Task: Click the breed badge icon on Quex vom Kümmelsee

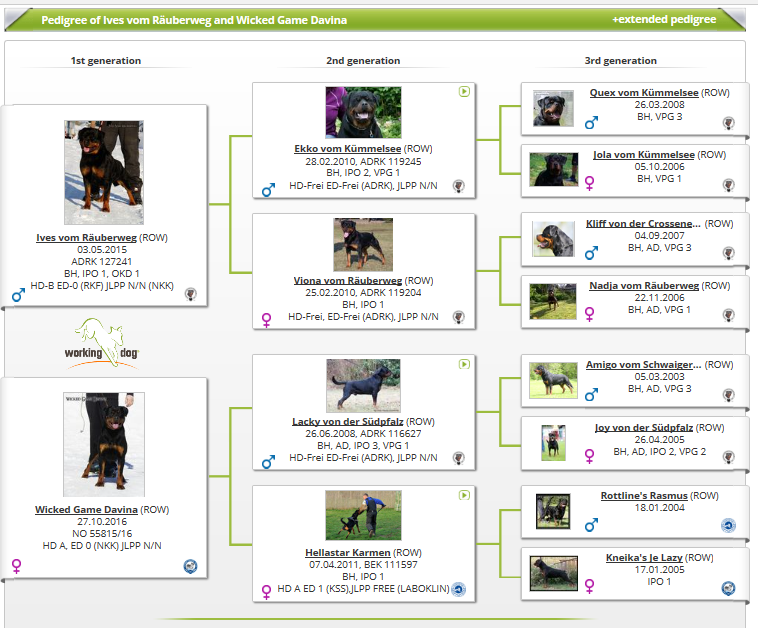Action: tap(729, 123)
